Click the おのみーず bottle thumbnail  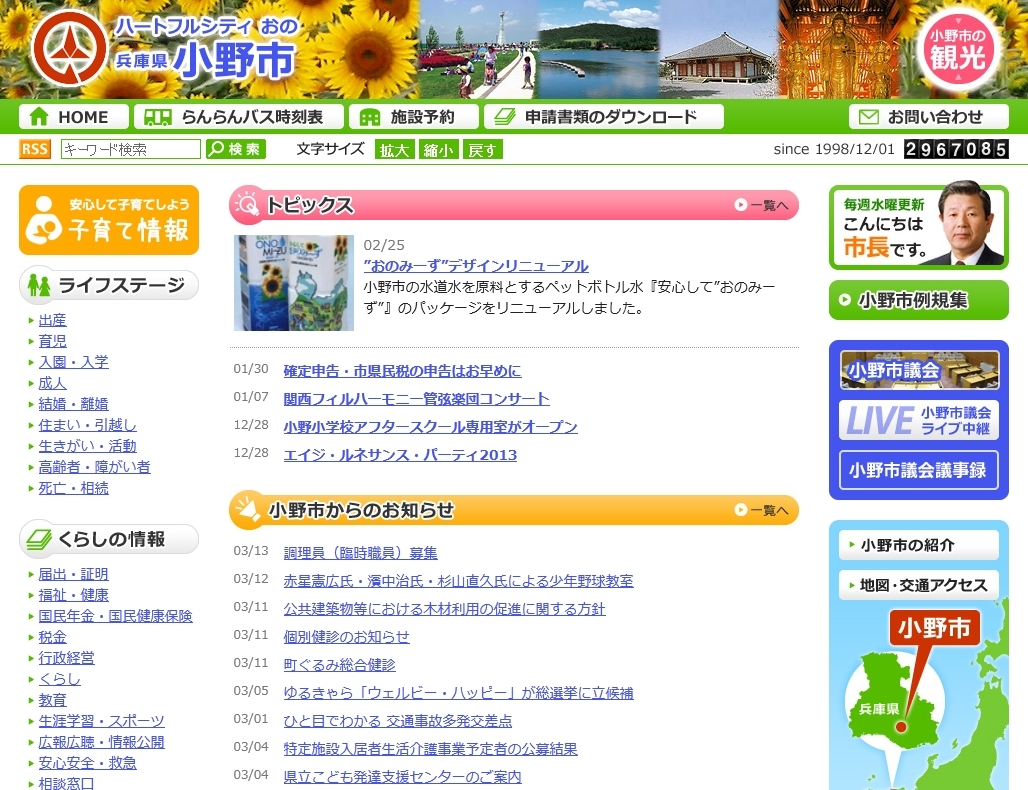pyautogui.click(x=294, y=283)
